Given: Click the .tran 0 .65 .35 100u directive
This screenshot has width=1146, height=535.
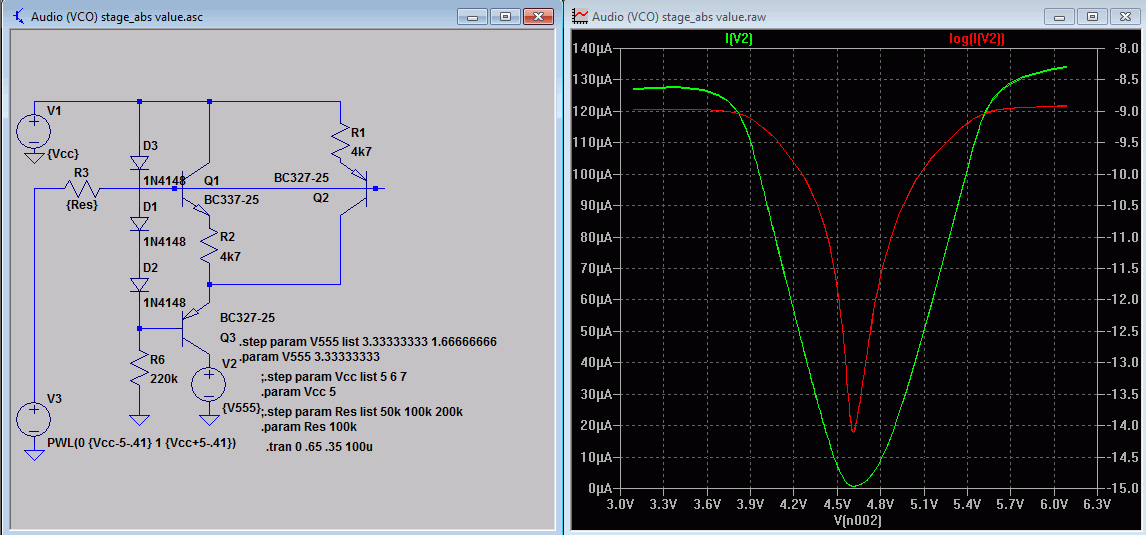Looking at the screenshot, I should pos(319,446).
